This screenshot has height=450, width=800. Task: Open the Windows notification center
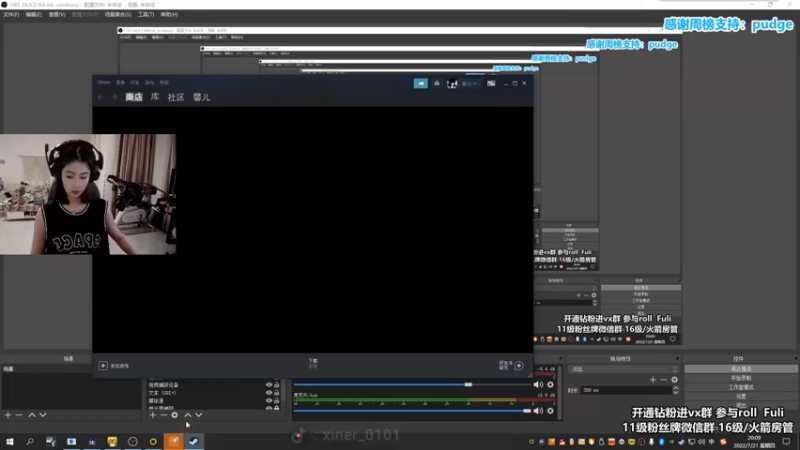point(786,441)
